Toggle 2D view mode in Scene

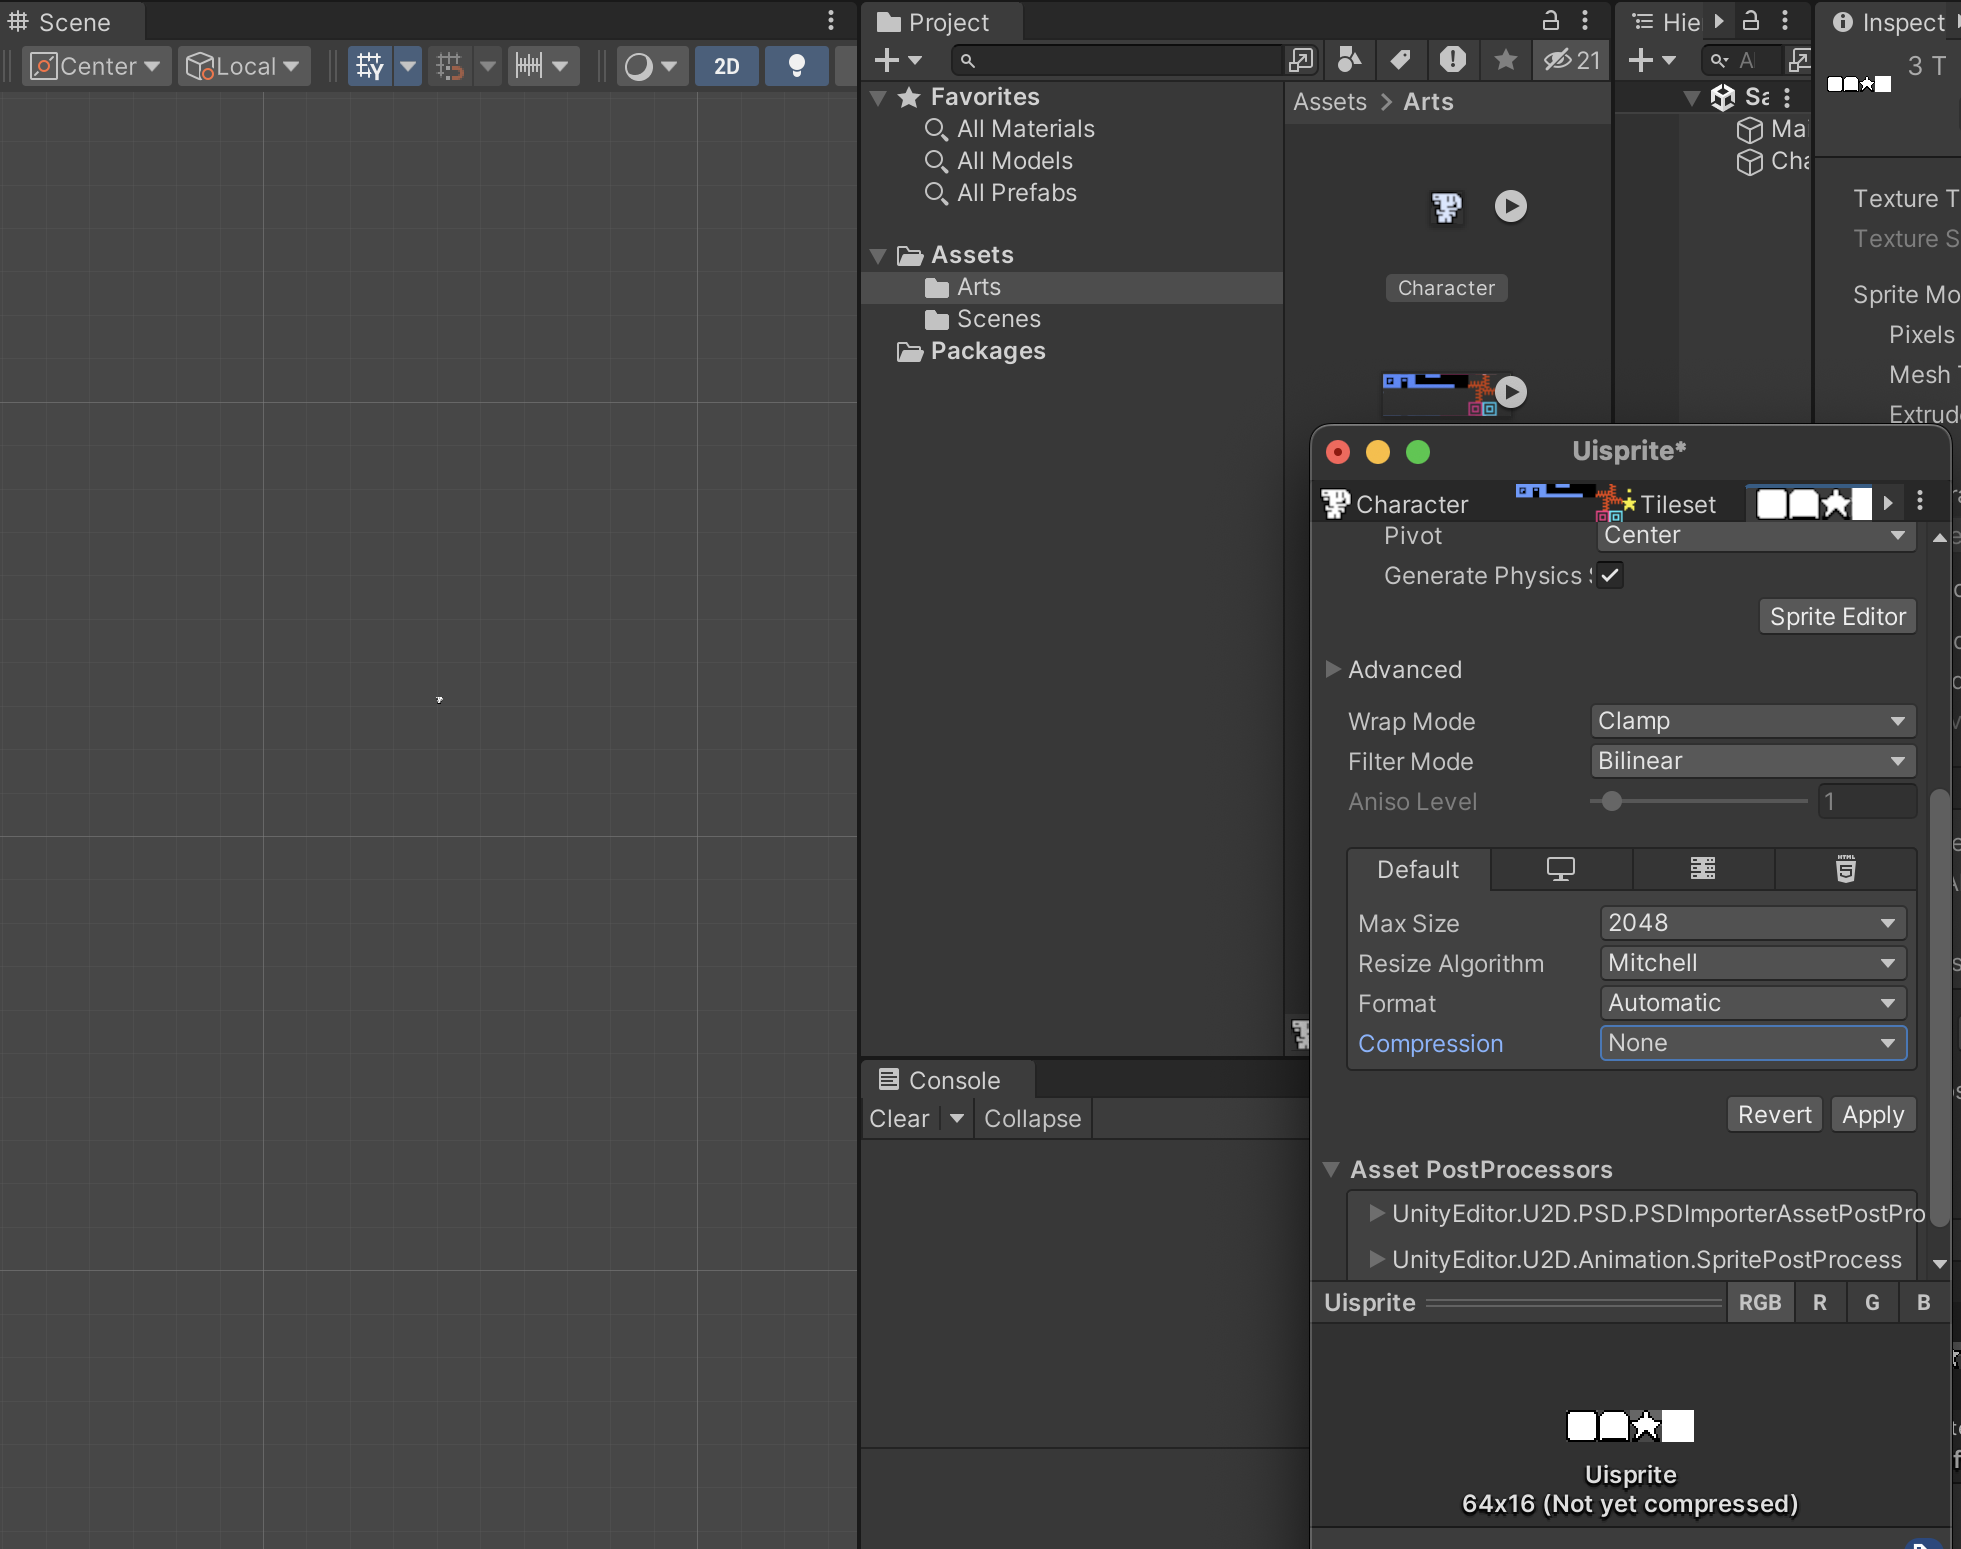click(727, 66)
